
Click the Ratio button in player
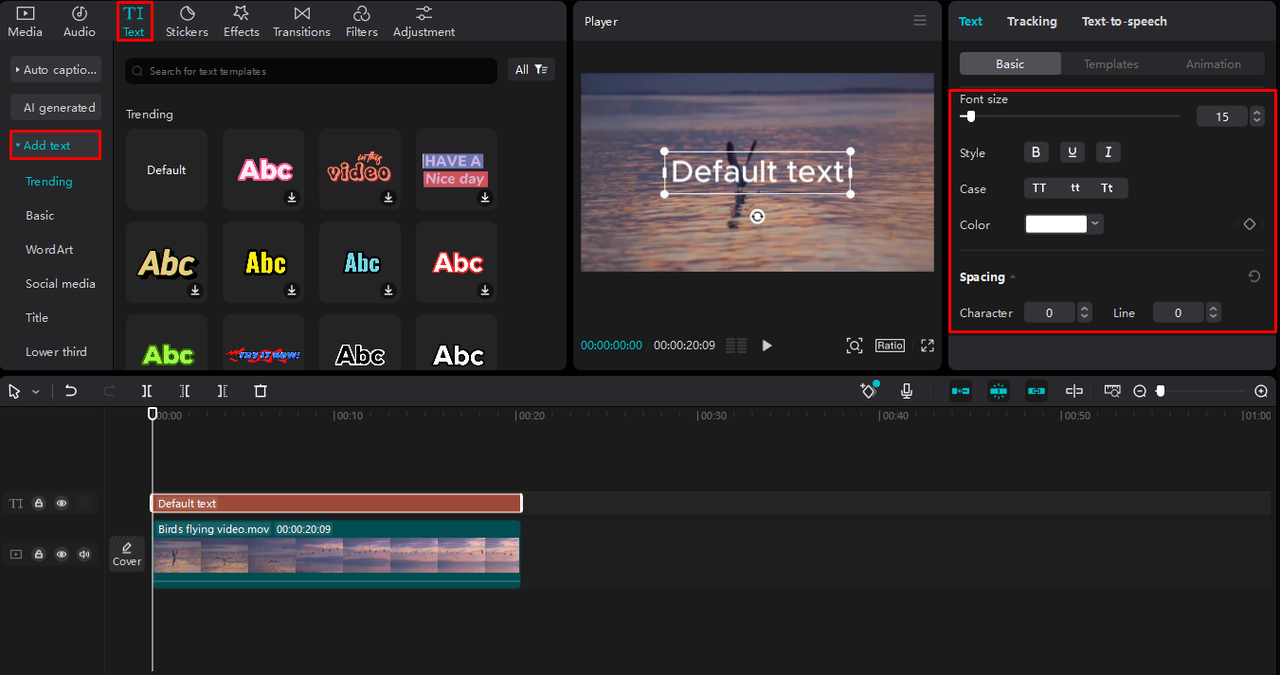(890, 345)
